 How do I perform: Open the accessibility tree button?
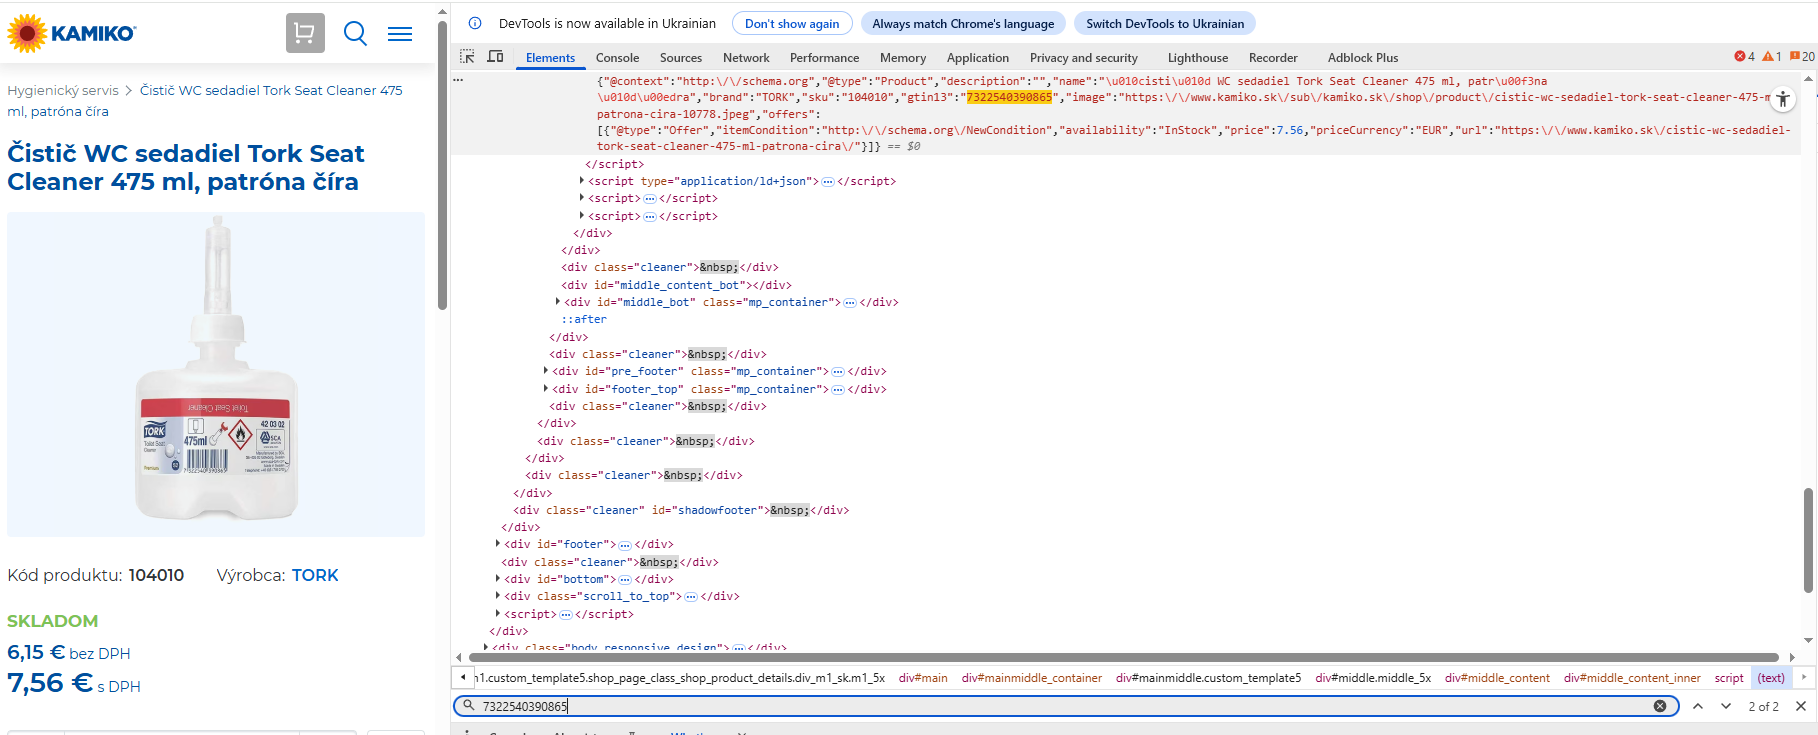point(1783,99)
